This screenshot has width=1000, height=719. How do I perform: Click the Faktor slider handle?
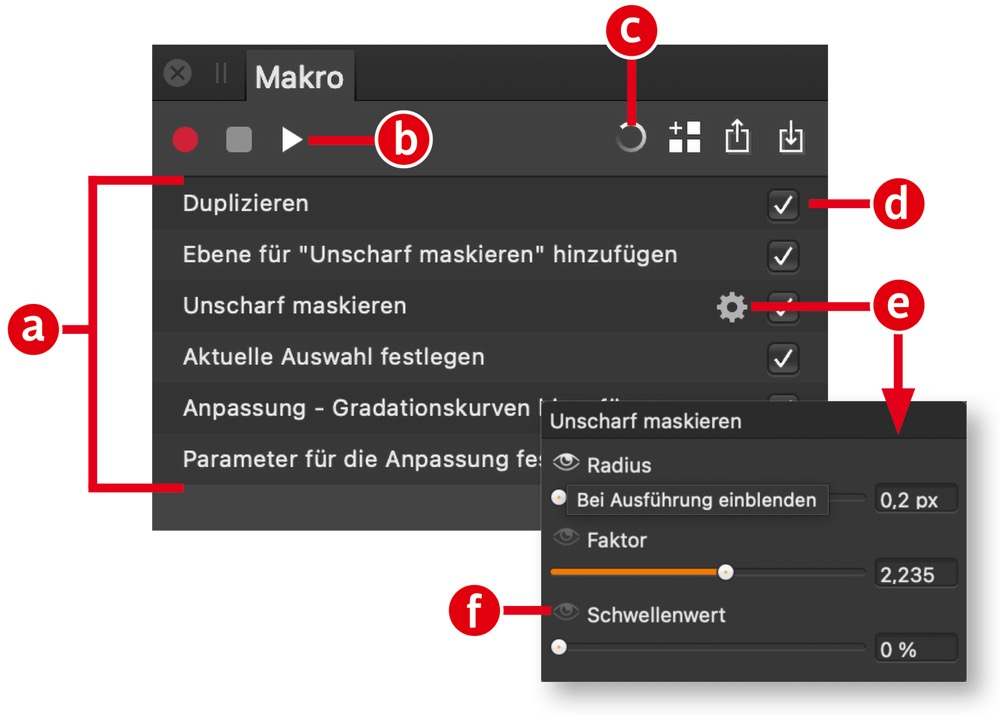pos(725,572)
